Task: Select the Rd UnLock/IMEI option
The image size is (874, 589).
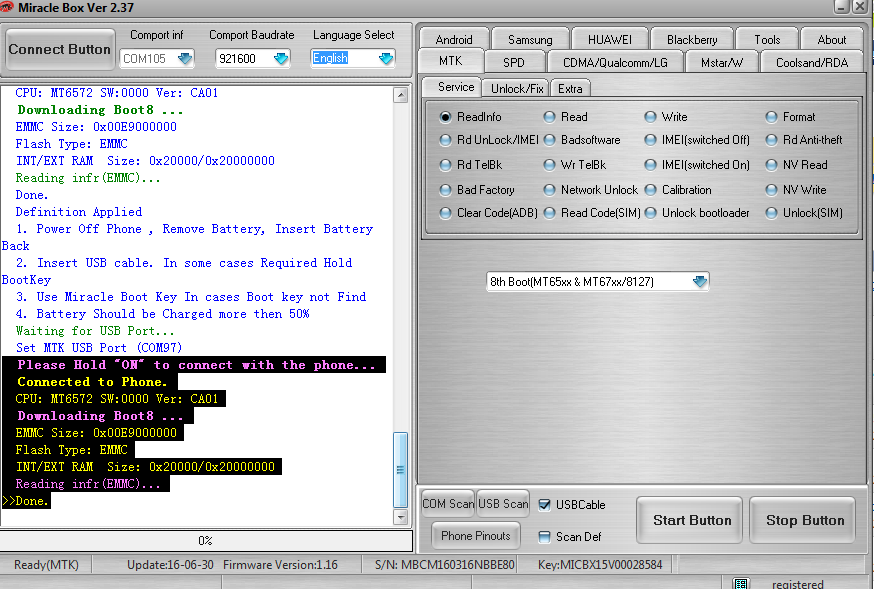Action: coord(445,140)
